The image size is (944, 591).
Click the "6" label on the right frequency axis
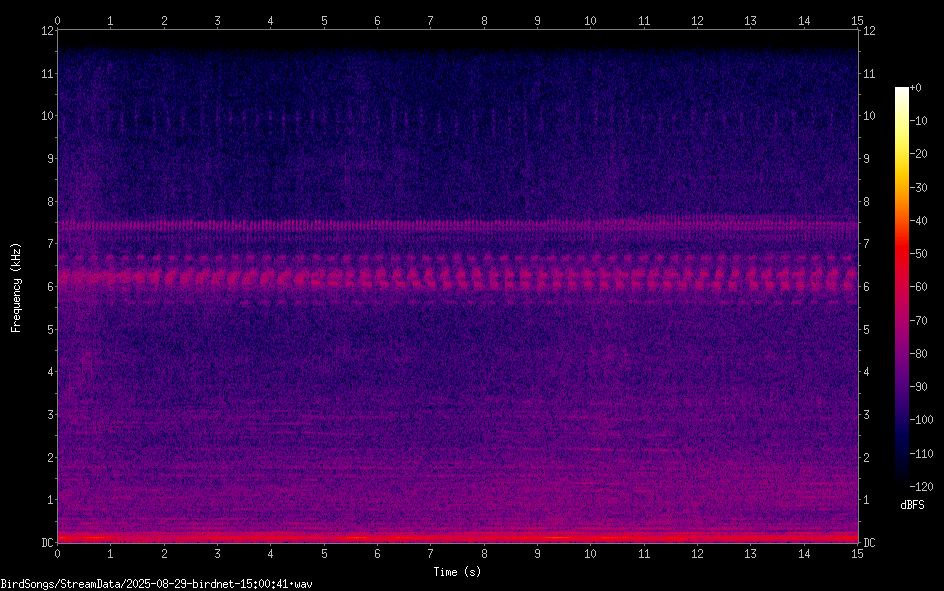867,287
